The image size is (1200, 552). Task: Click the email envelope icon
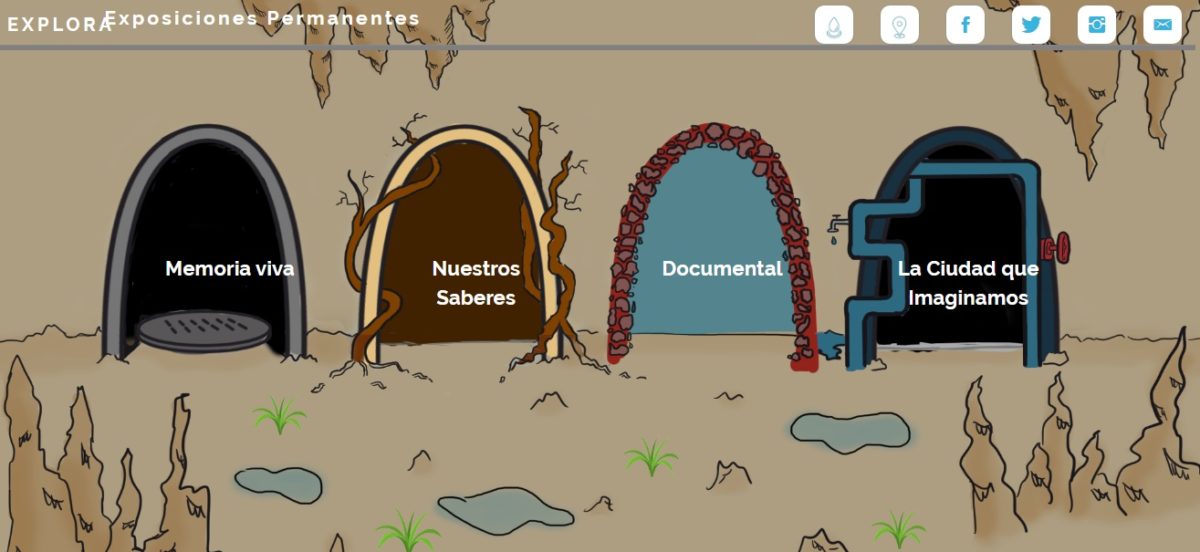[x=1162, y=25]
